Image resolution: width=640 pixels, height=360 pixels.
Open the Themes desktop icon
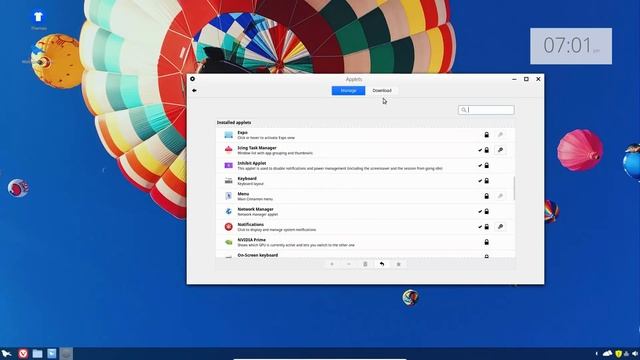pos(38,20)
